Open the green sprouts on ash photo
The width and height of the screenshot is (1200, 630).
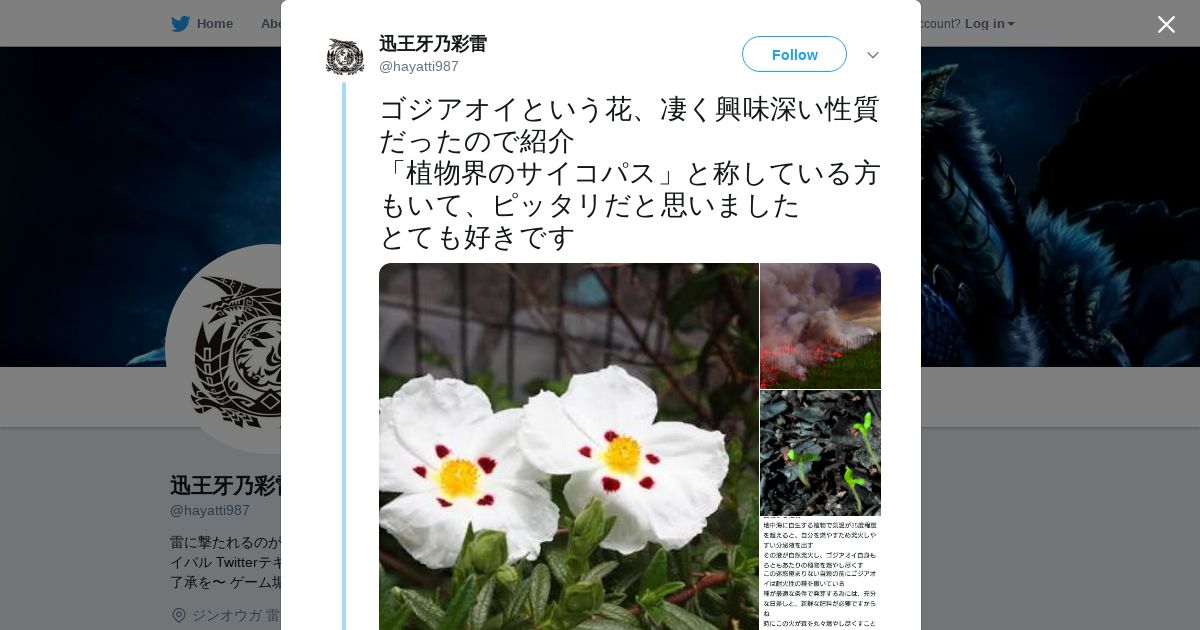pos(820,453)
